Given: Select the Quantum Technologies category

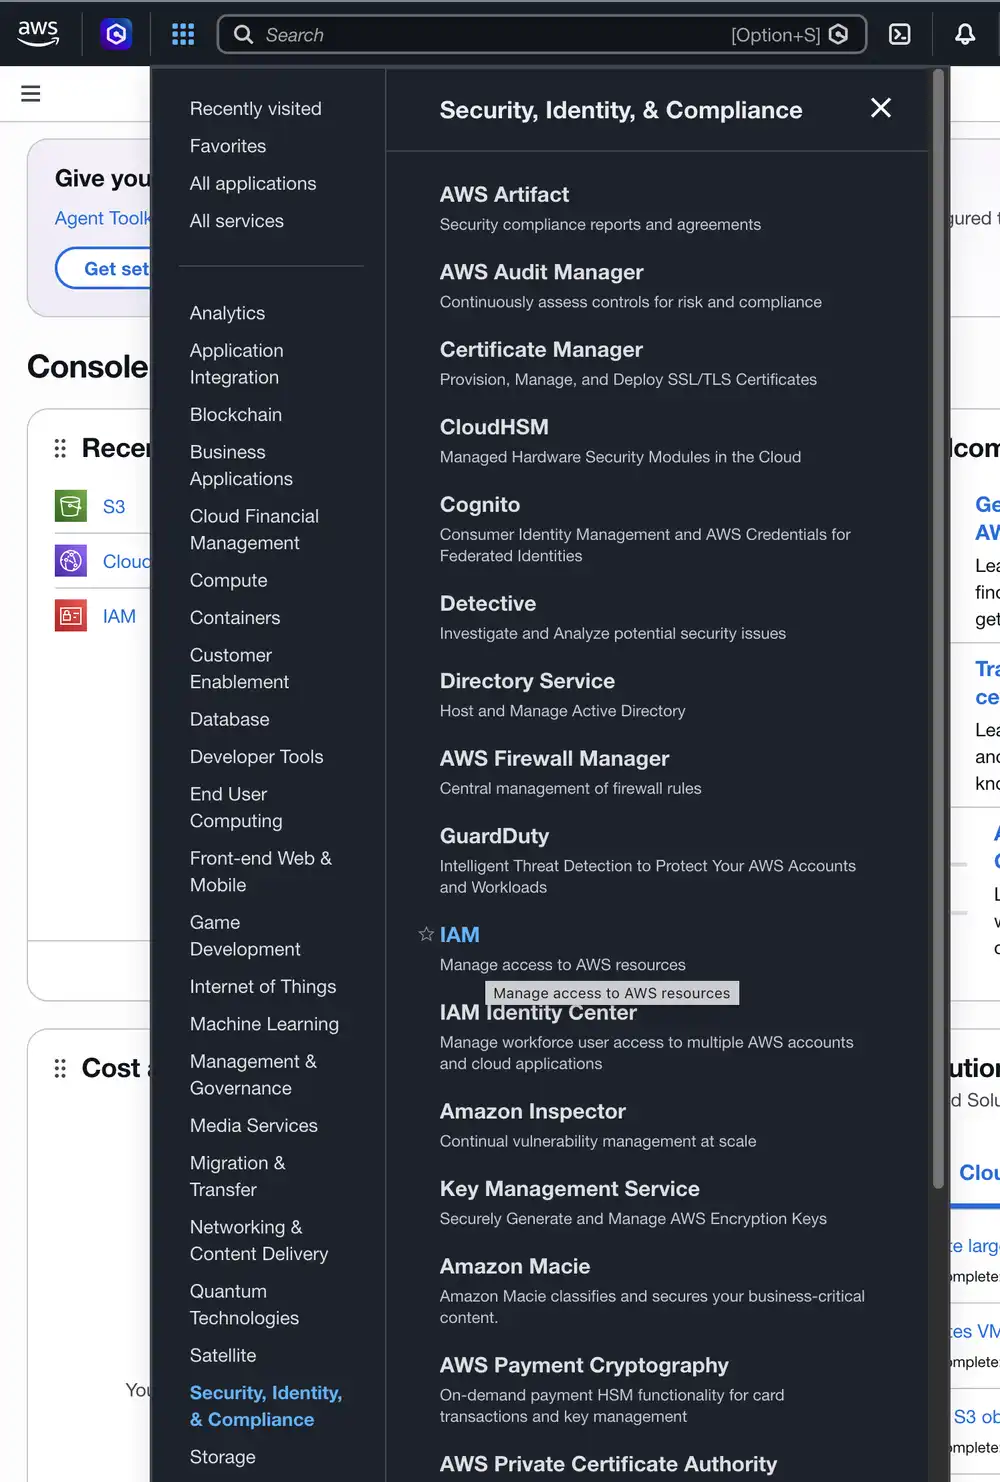Looking at the screenshot, I should pos(244,1305).
